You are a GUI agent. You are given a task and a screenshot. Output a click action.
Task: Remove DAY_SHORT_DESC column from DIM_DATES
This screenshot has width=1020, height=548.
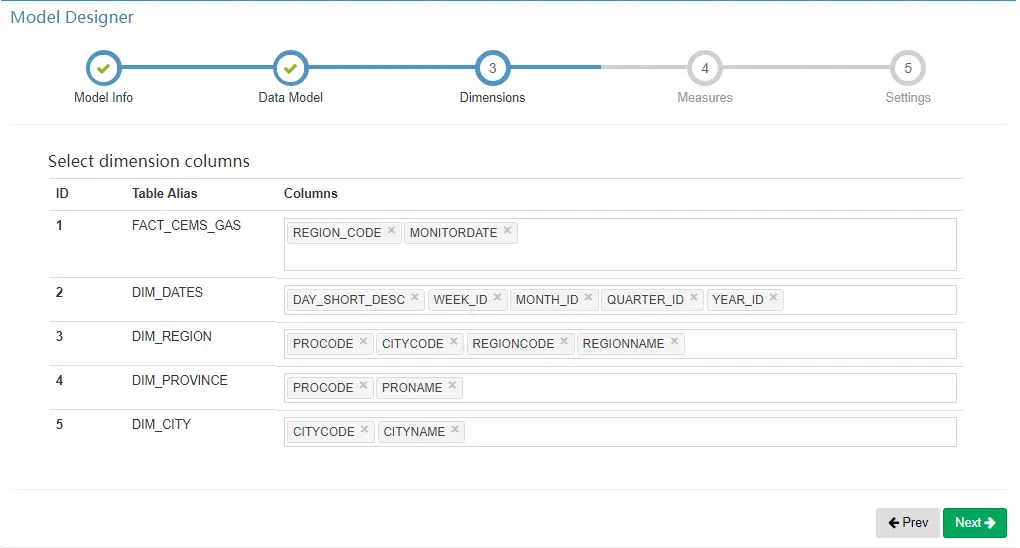click(x=415, y=297)
